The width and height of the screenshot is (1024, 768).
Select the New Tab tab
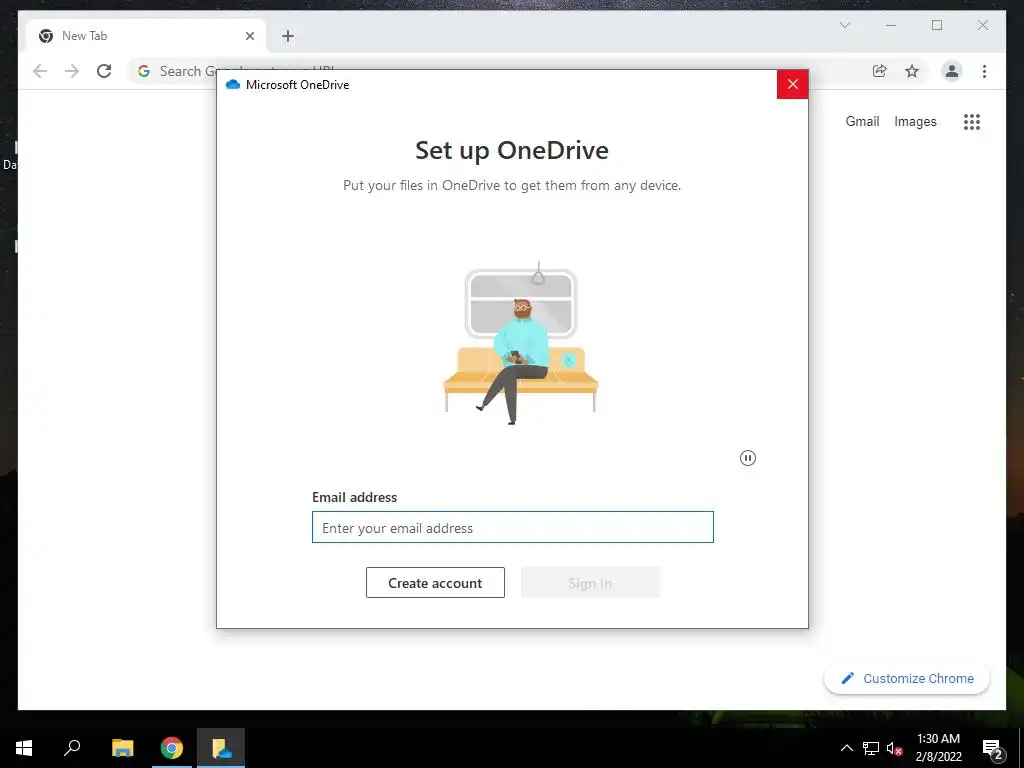[x=146, y=36]
